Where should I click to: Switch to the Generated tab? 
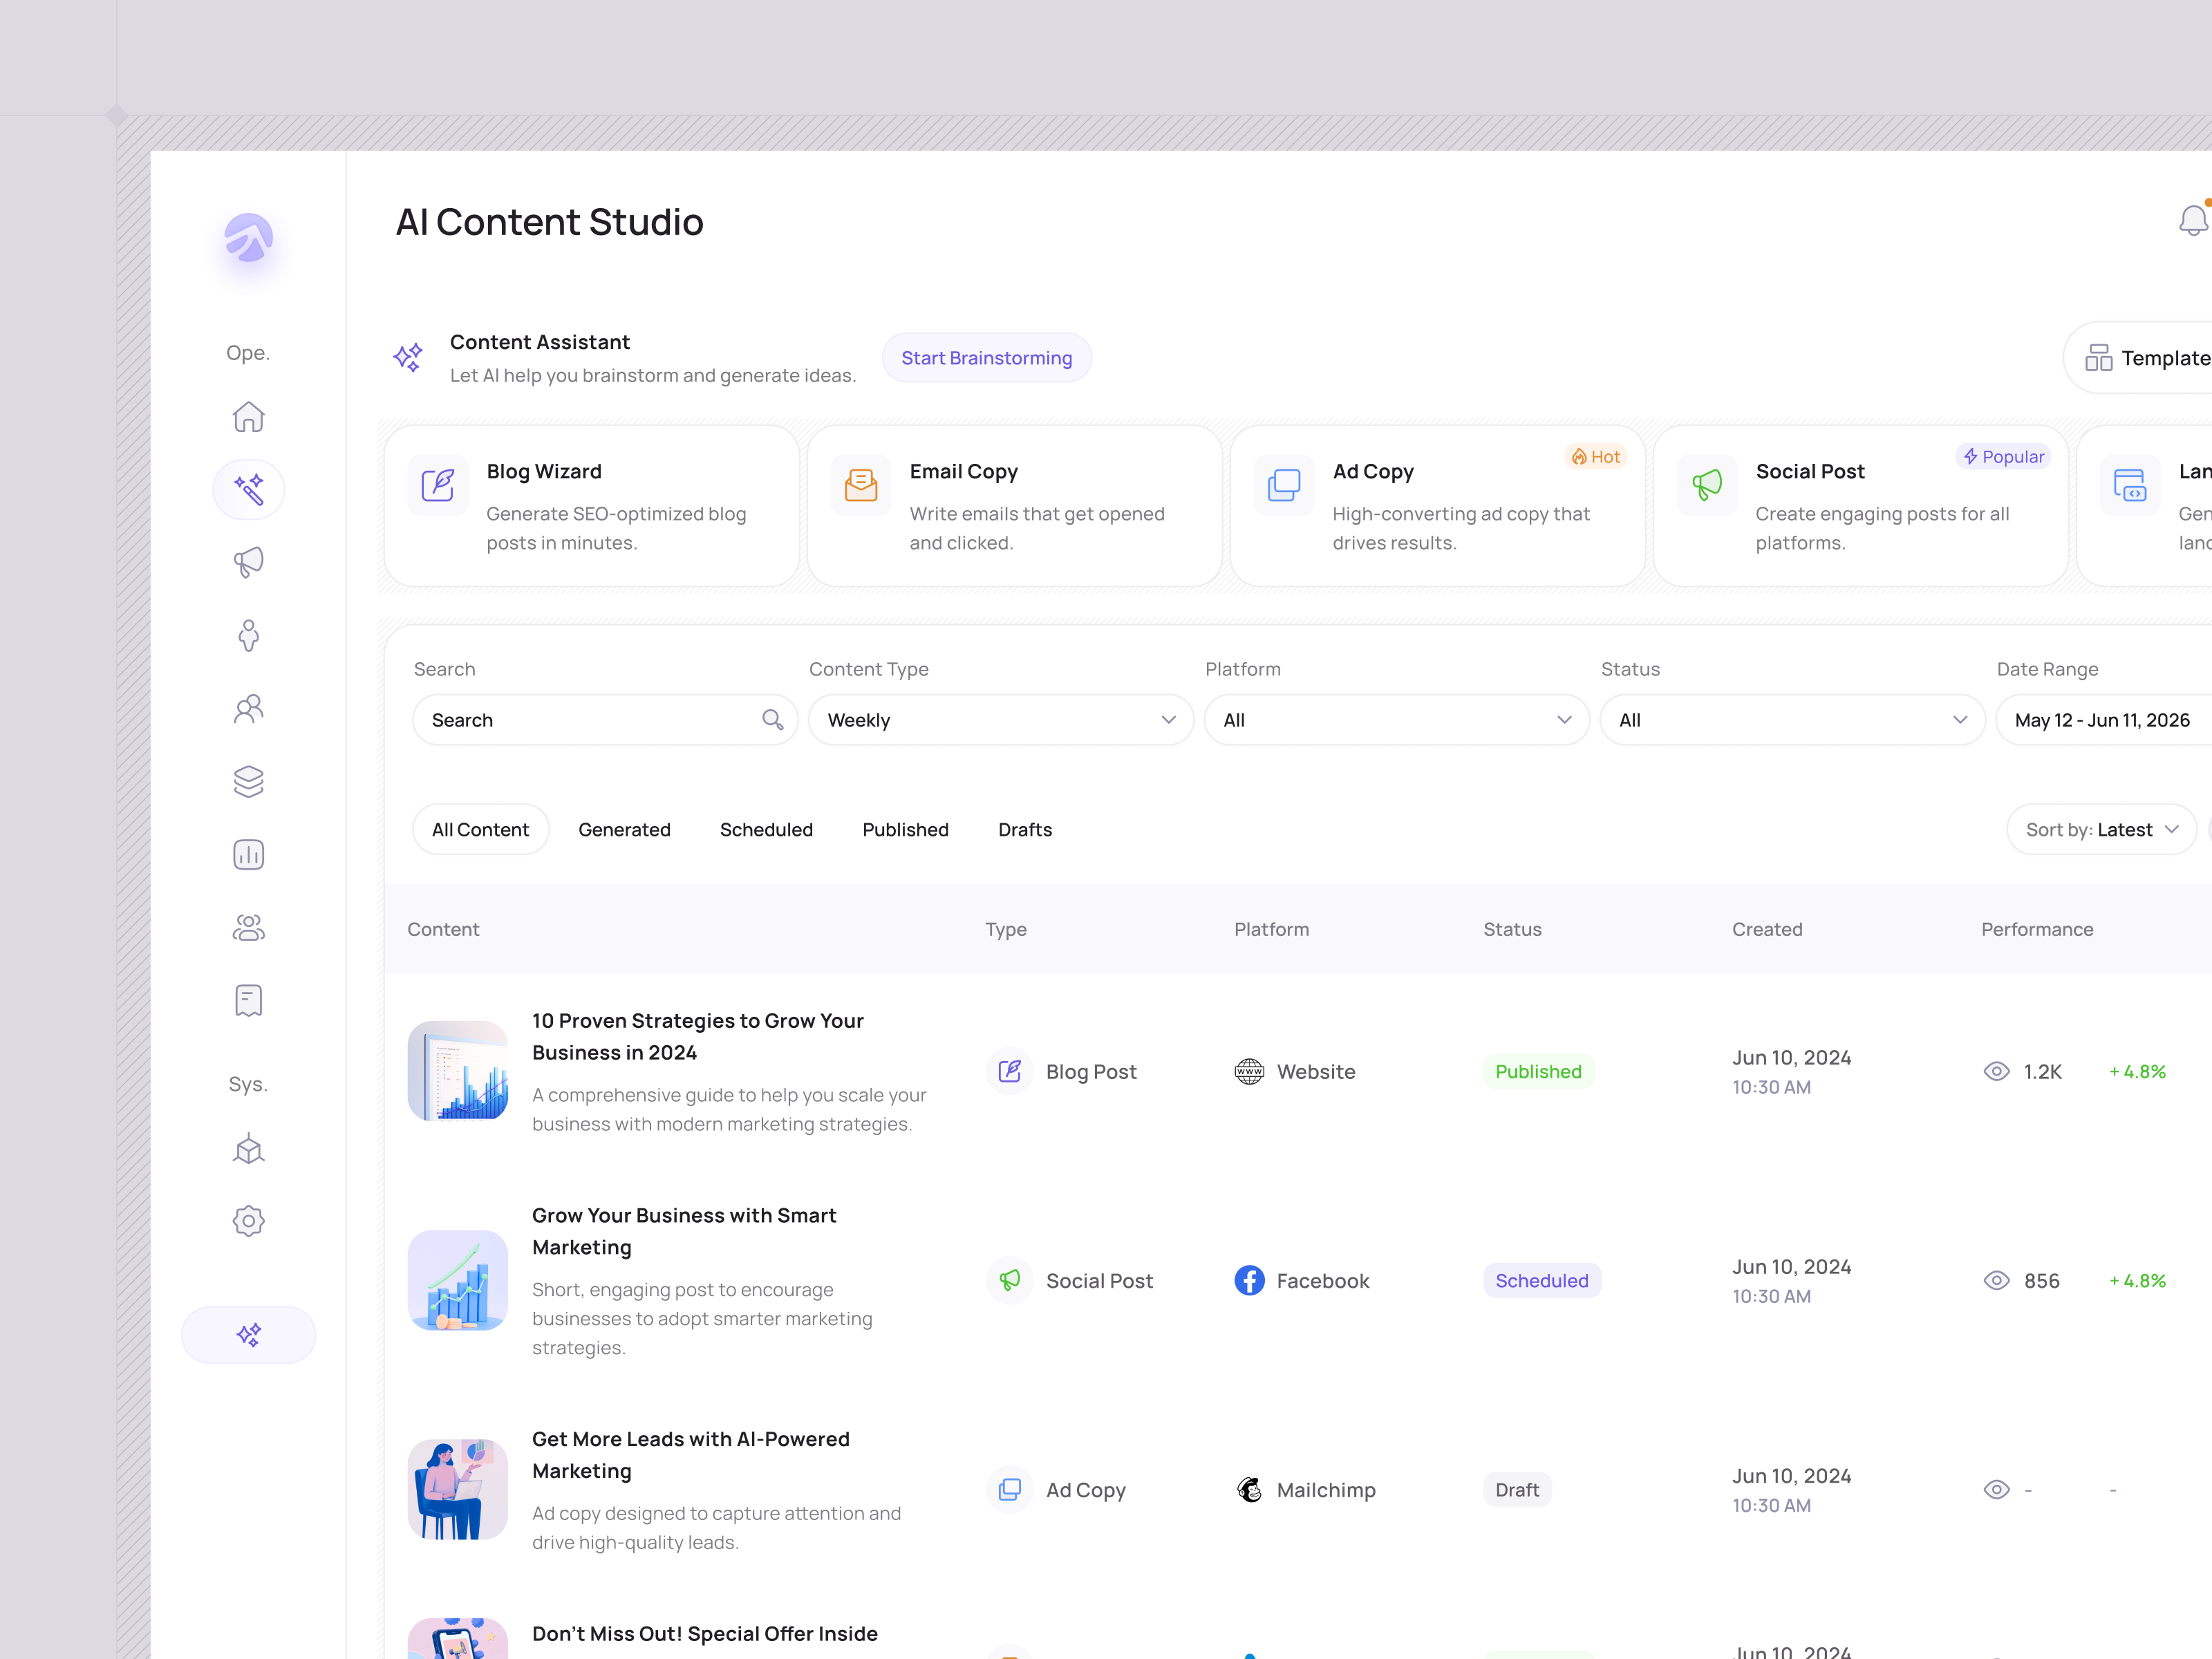[x=624, y=829]
